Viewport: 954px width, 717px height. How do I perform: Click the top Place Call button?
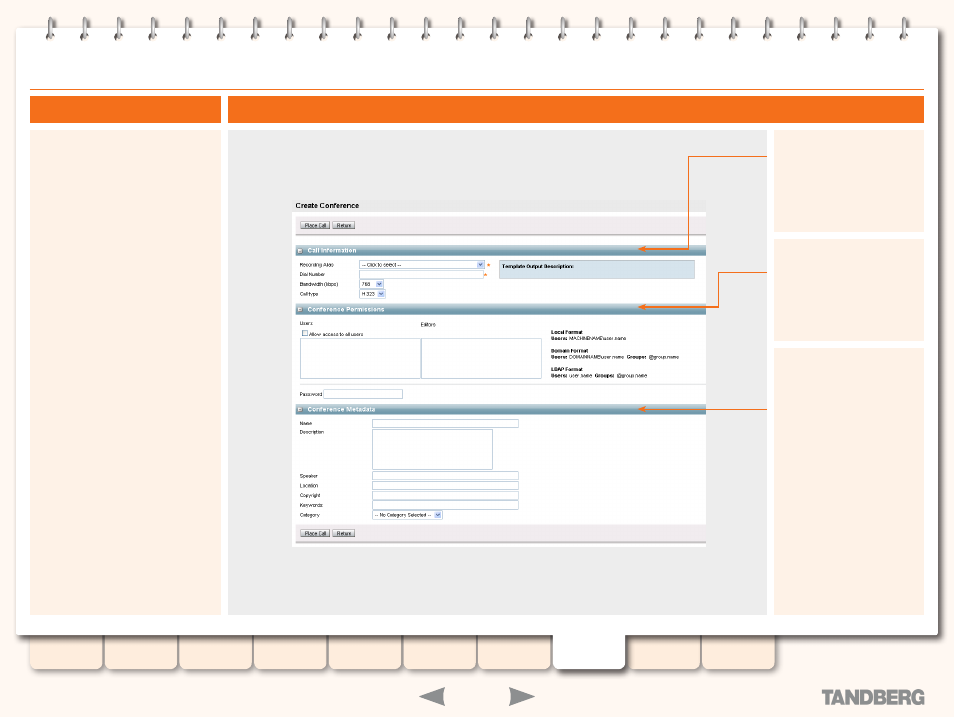pyautogui.click(x=315, y=225)
